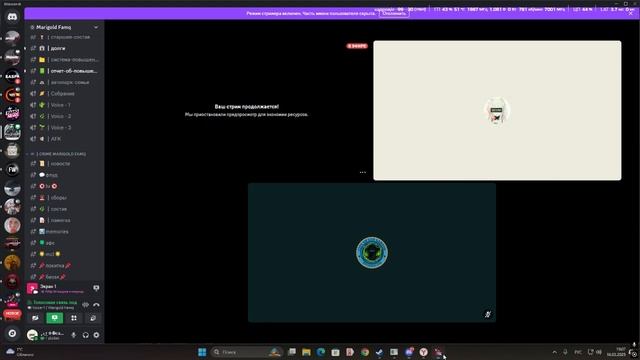Image resolution: width=640 pixels, height=360 pixels.
Task: Show hidden system tray icons chevron
Action: (x=554, y=352)
